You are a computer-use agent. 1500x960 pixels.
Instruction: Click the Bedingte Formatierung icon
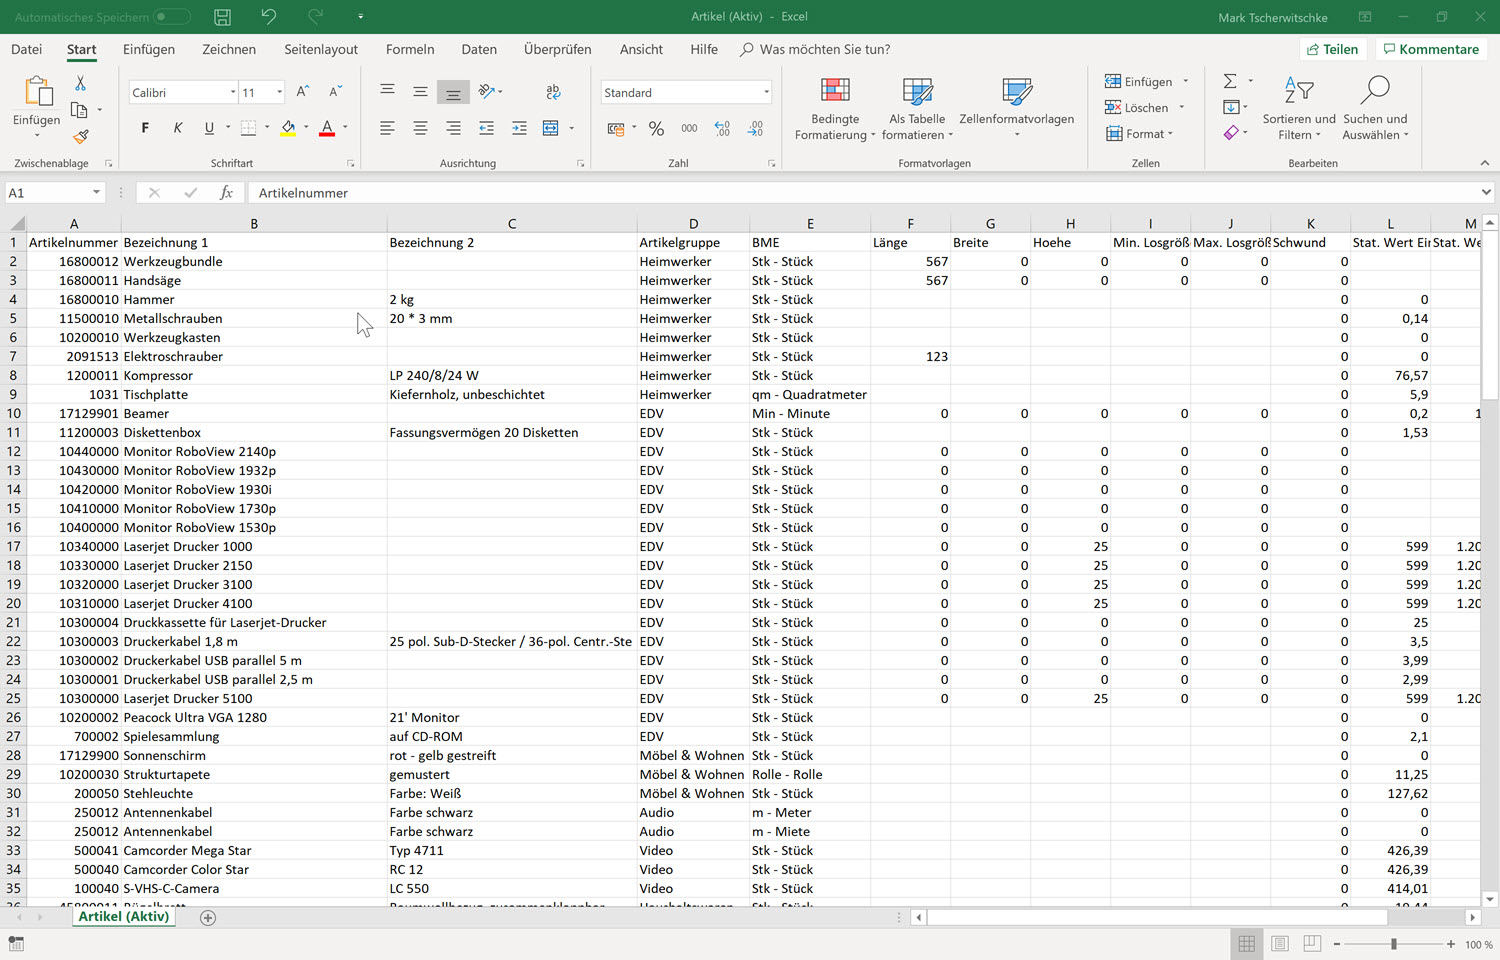click(835, 92)
